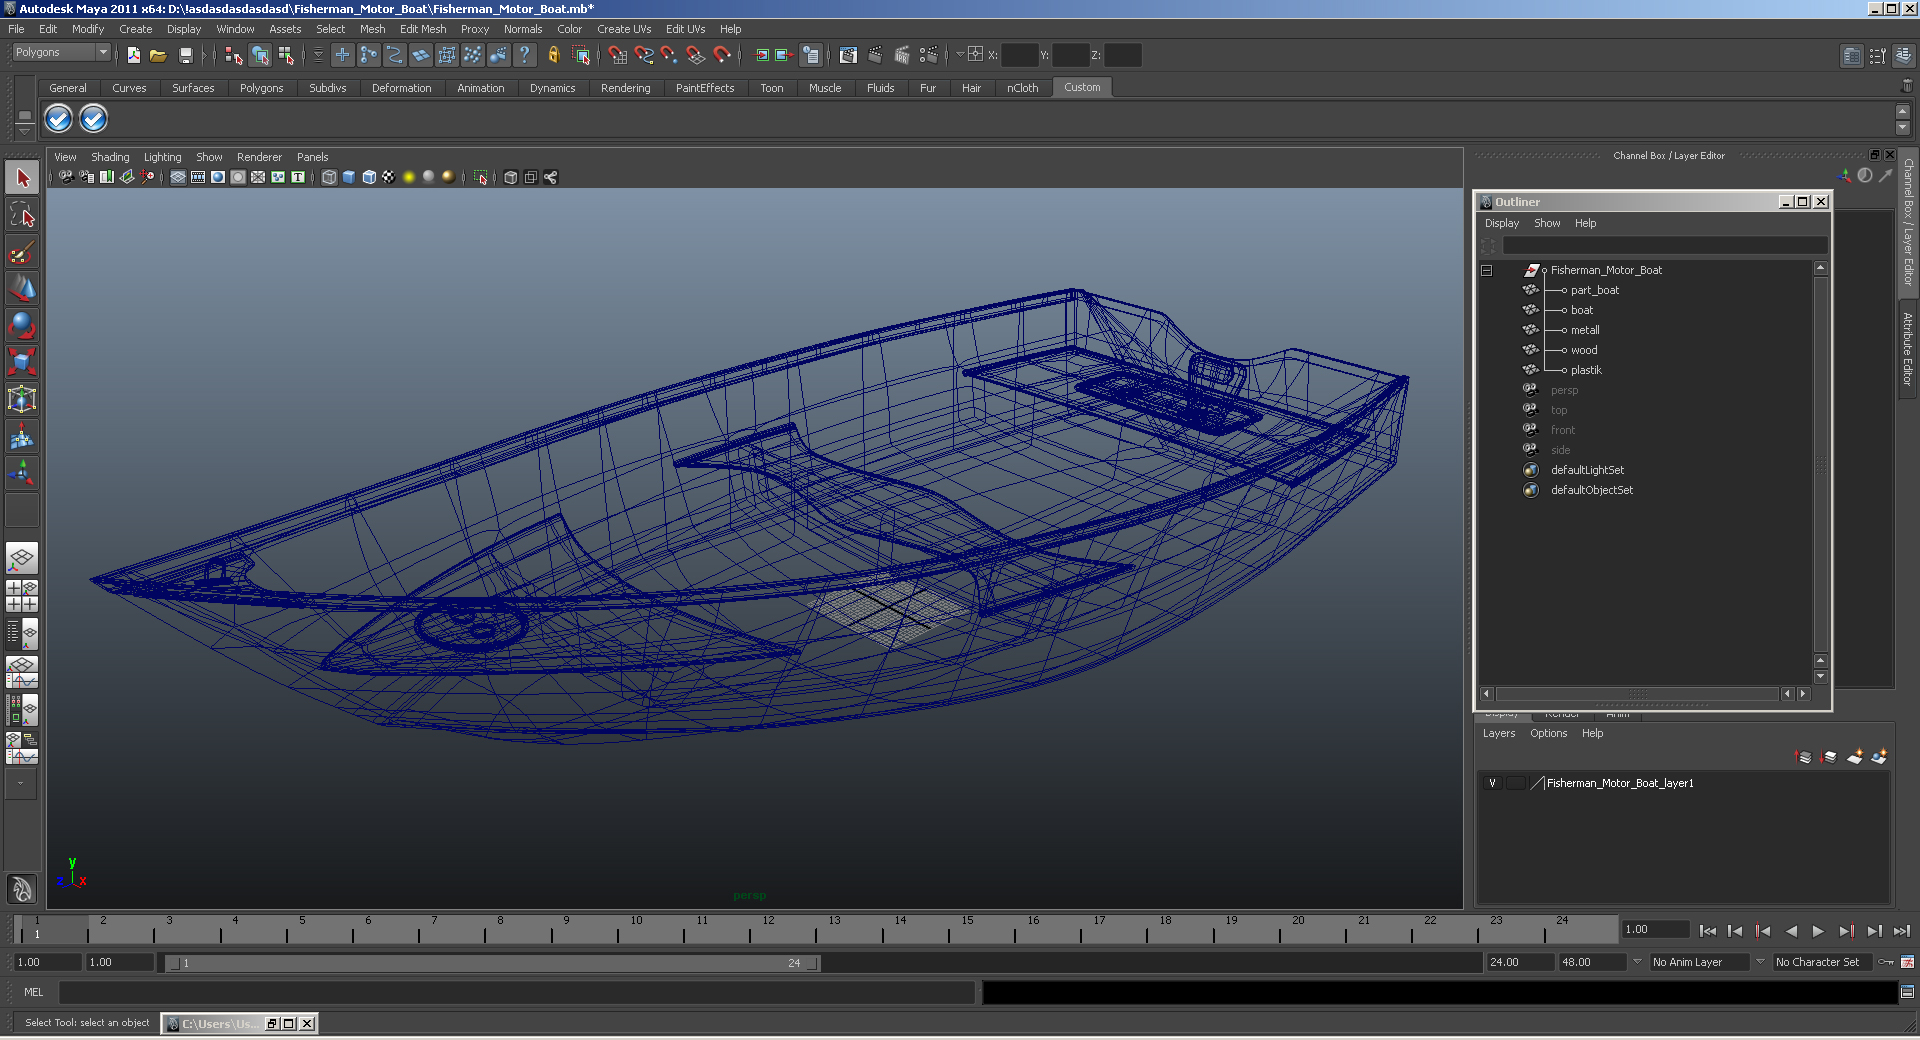Enable Snap to Points magnet icon
The height and width of the screenshot is (1040, 1920).
pos(669,55)
